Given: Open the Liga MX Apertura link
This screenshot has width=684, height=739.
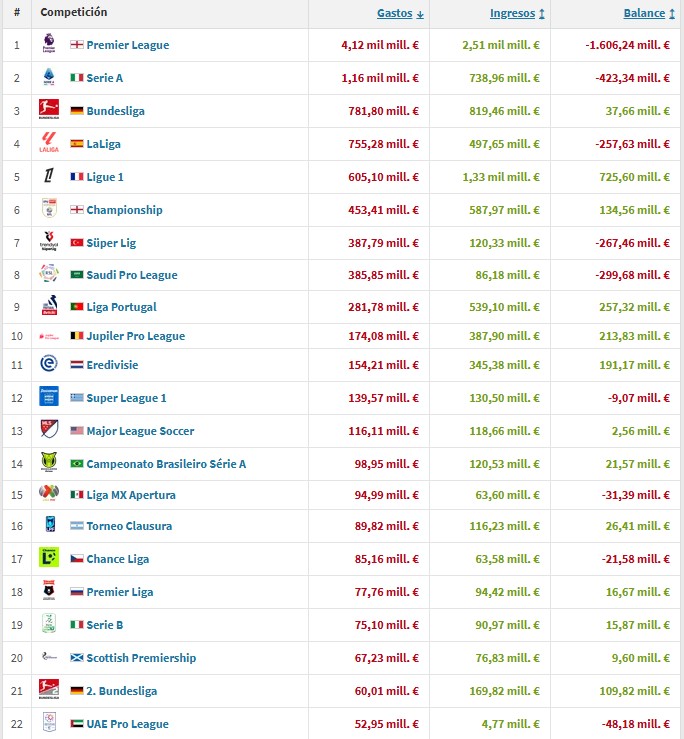Looking at the screenshot, I should 131,495.
